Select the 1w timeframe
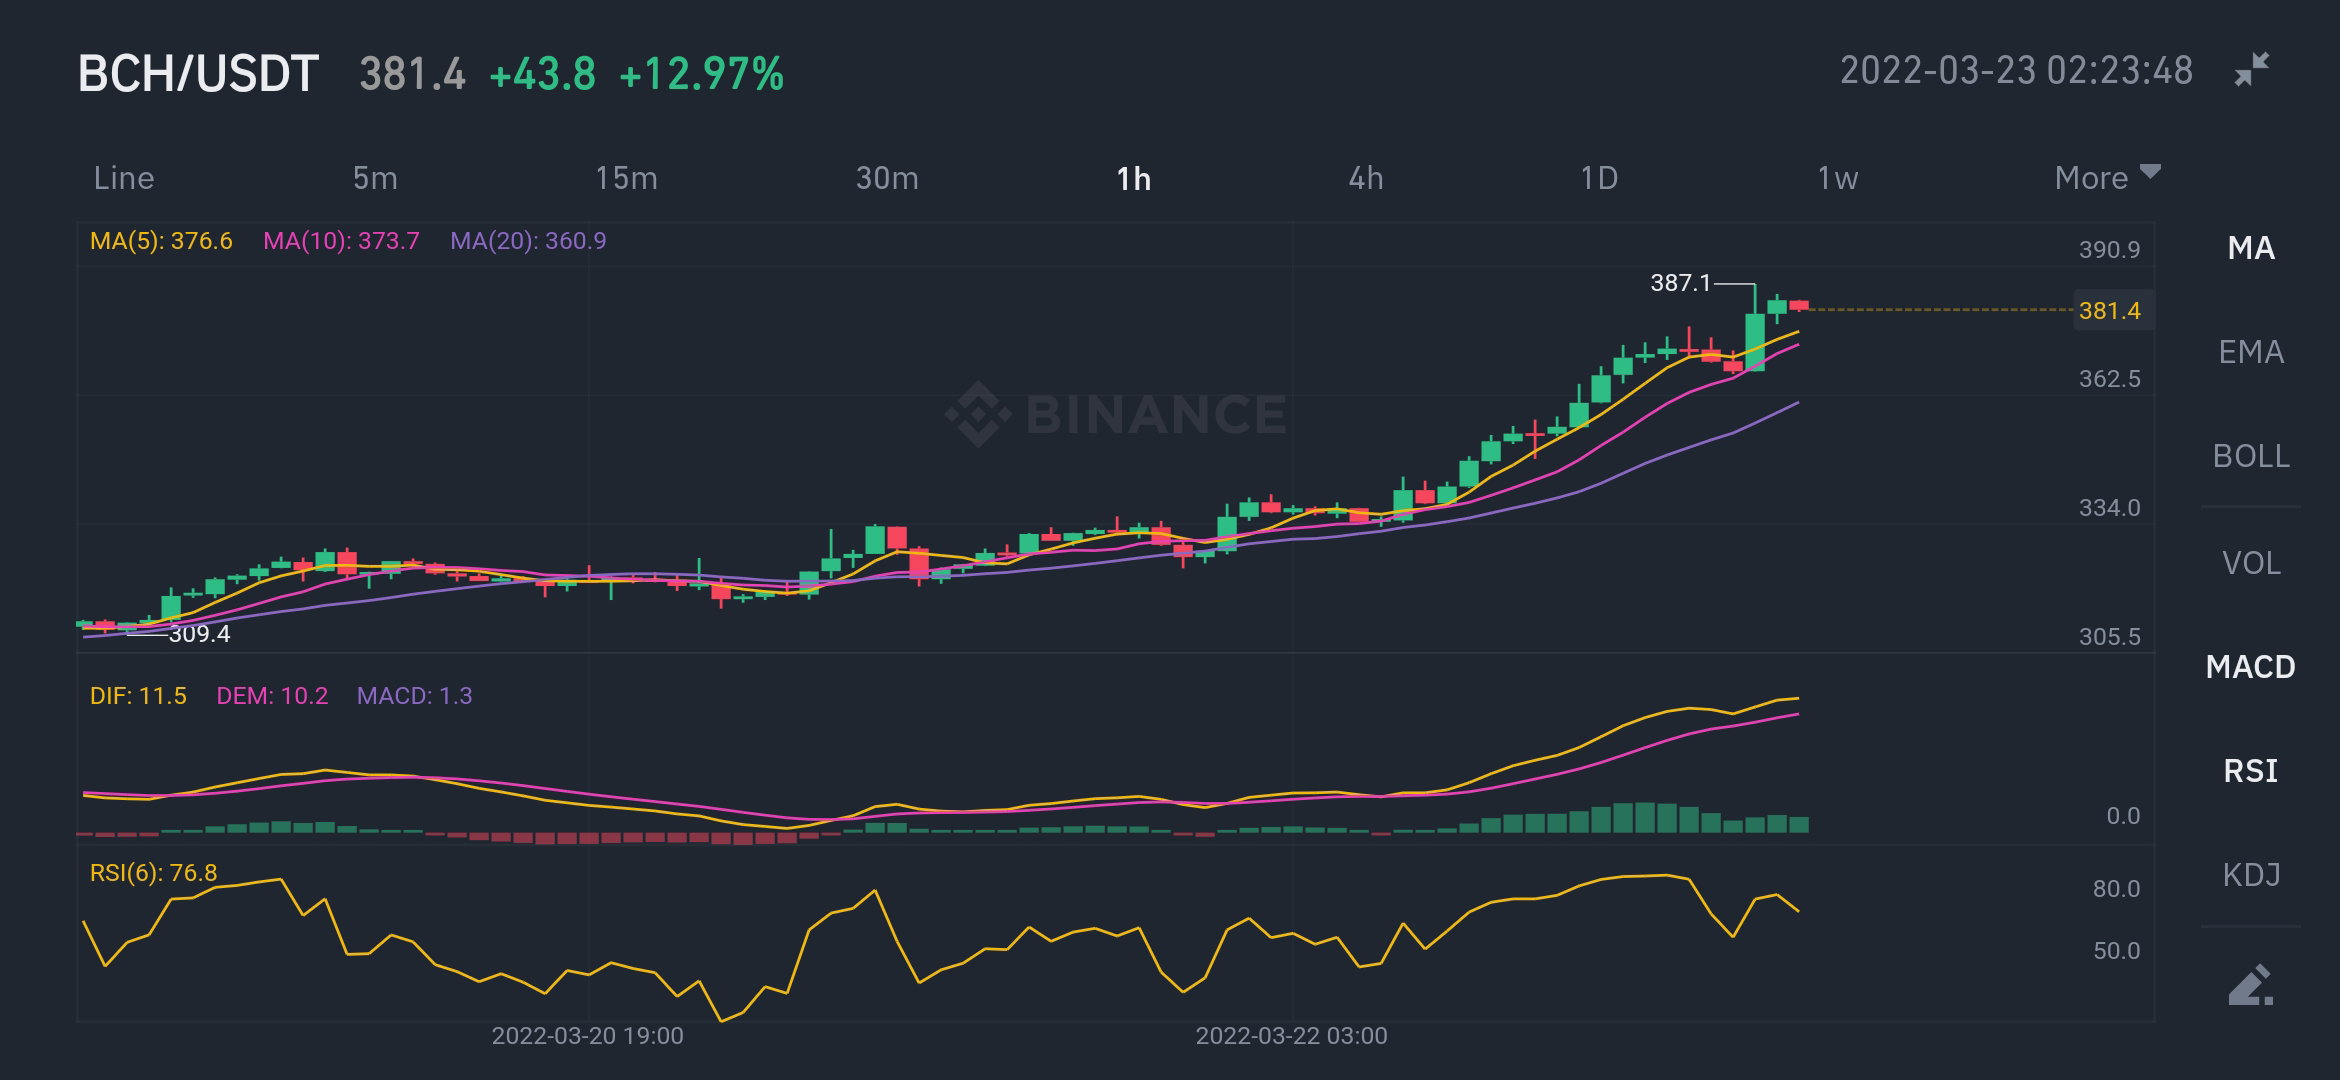The image size is (2340, 1080). (x=1837, y=178)
